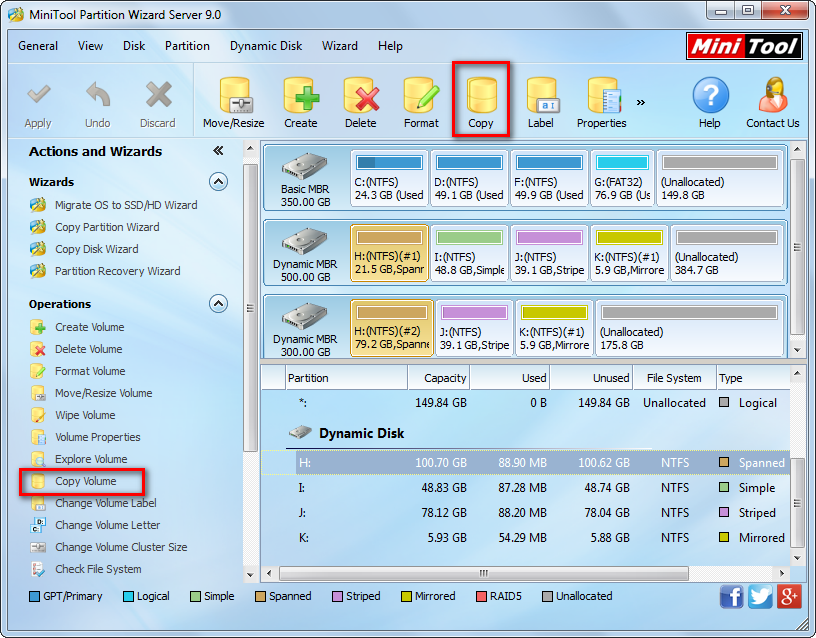The width and height of the screenshot is (816, 638).
Task: Select the Dynamic MBR 300.00 GB disk icon
Action: [x=304, y=316]
